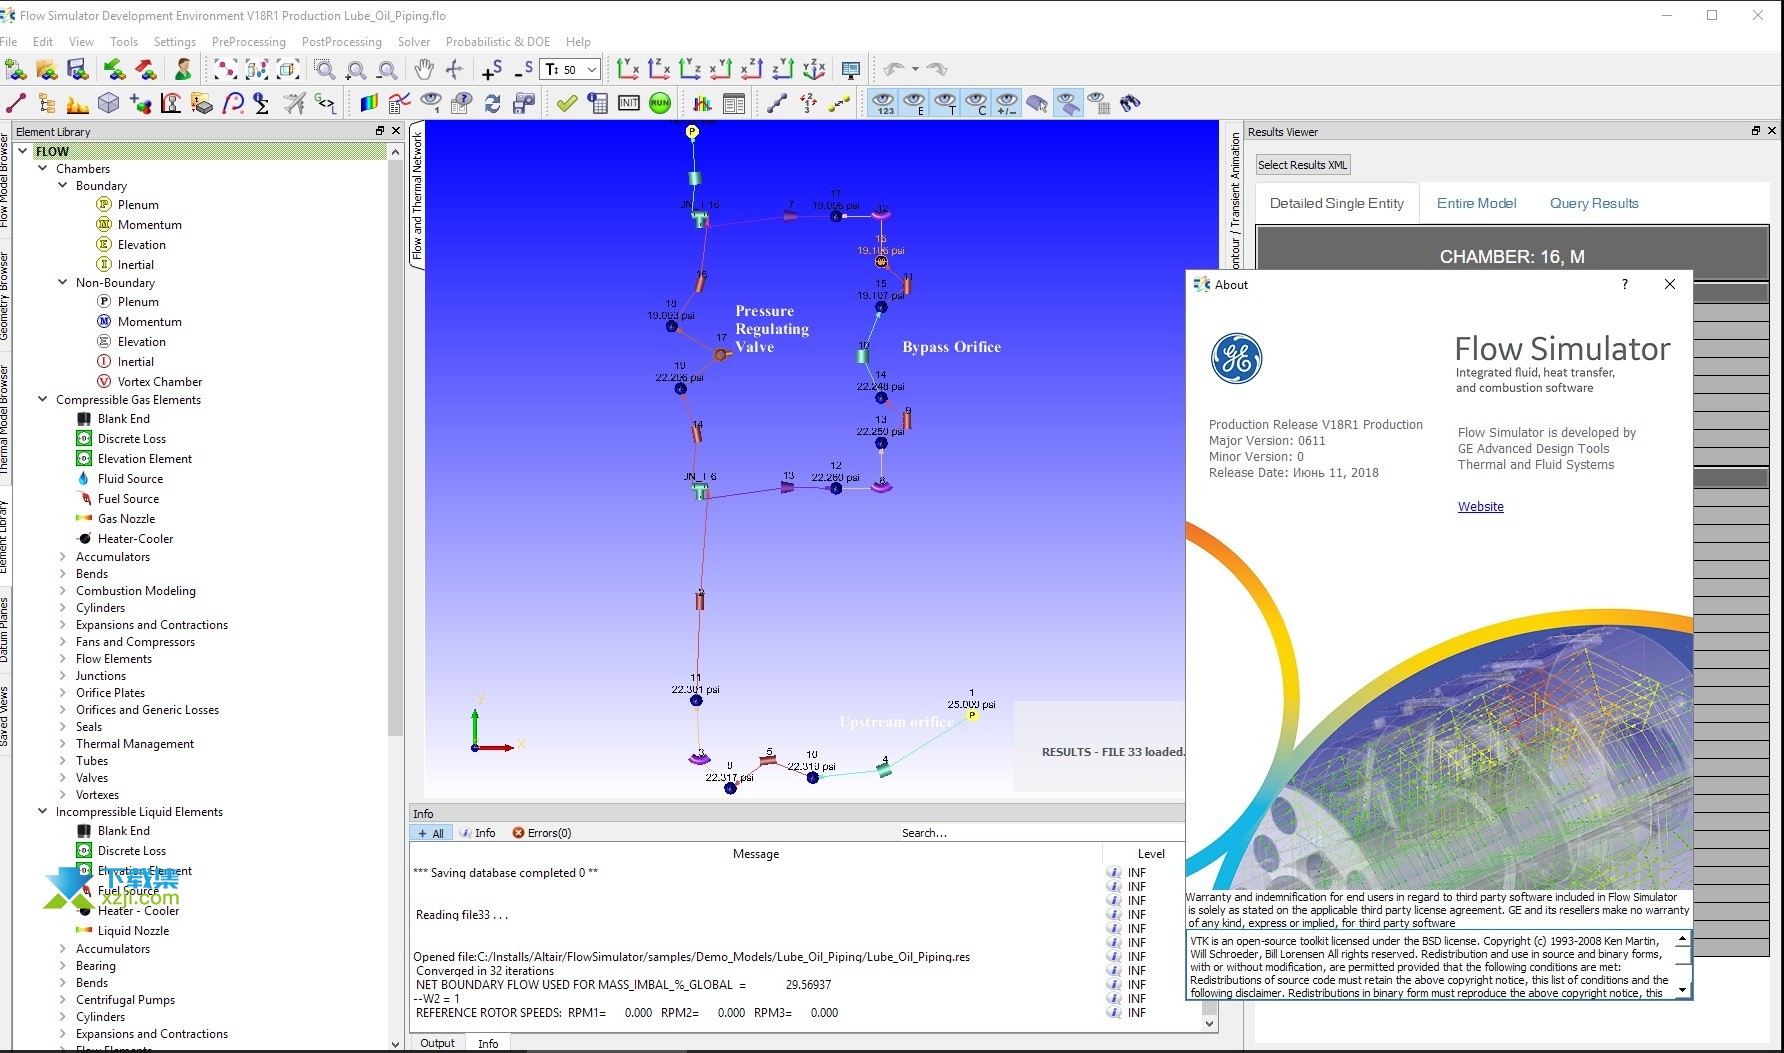The image size is (1784, 1053).
Task: Expand the Valves tree node
Action: tap(63, 778)
